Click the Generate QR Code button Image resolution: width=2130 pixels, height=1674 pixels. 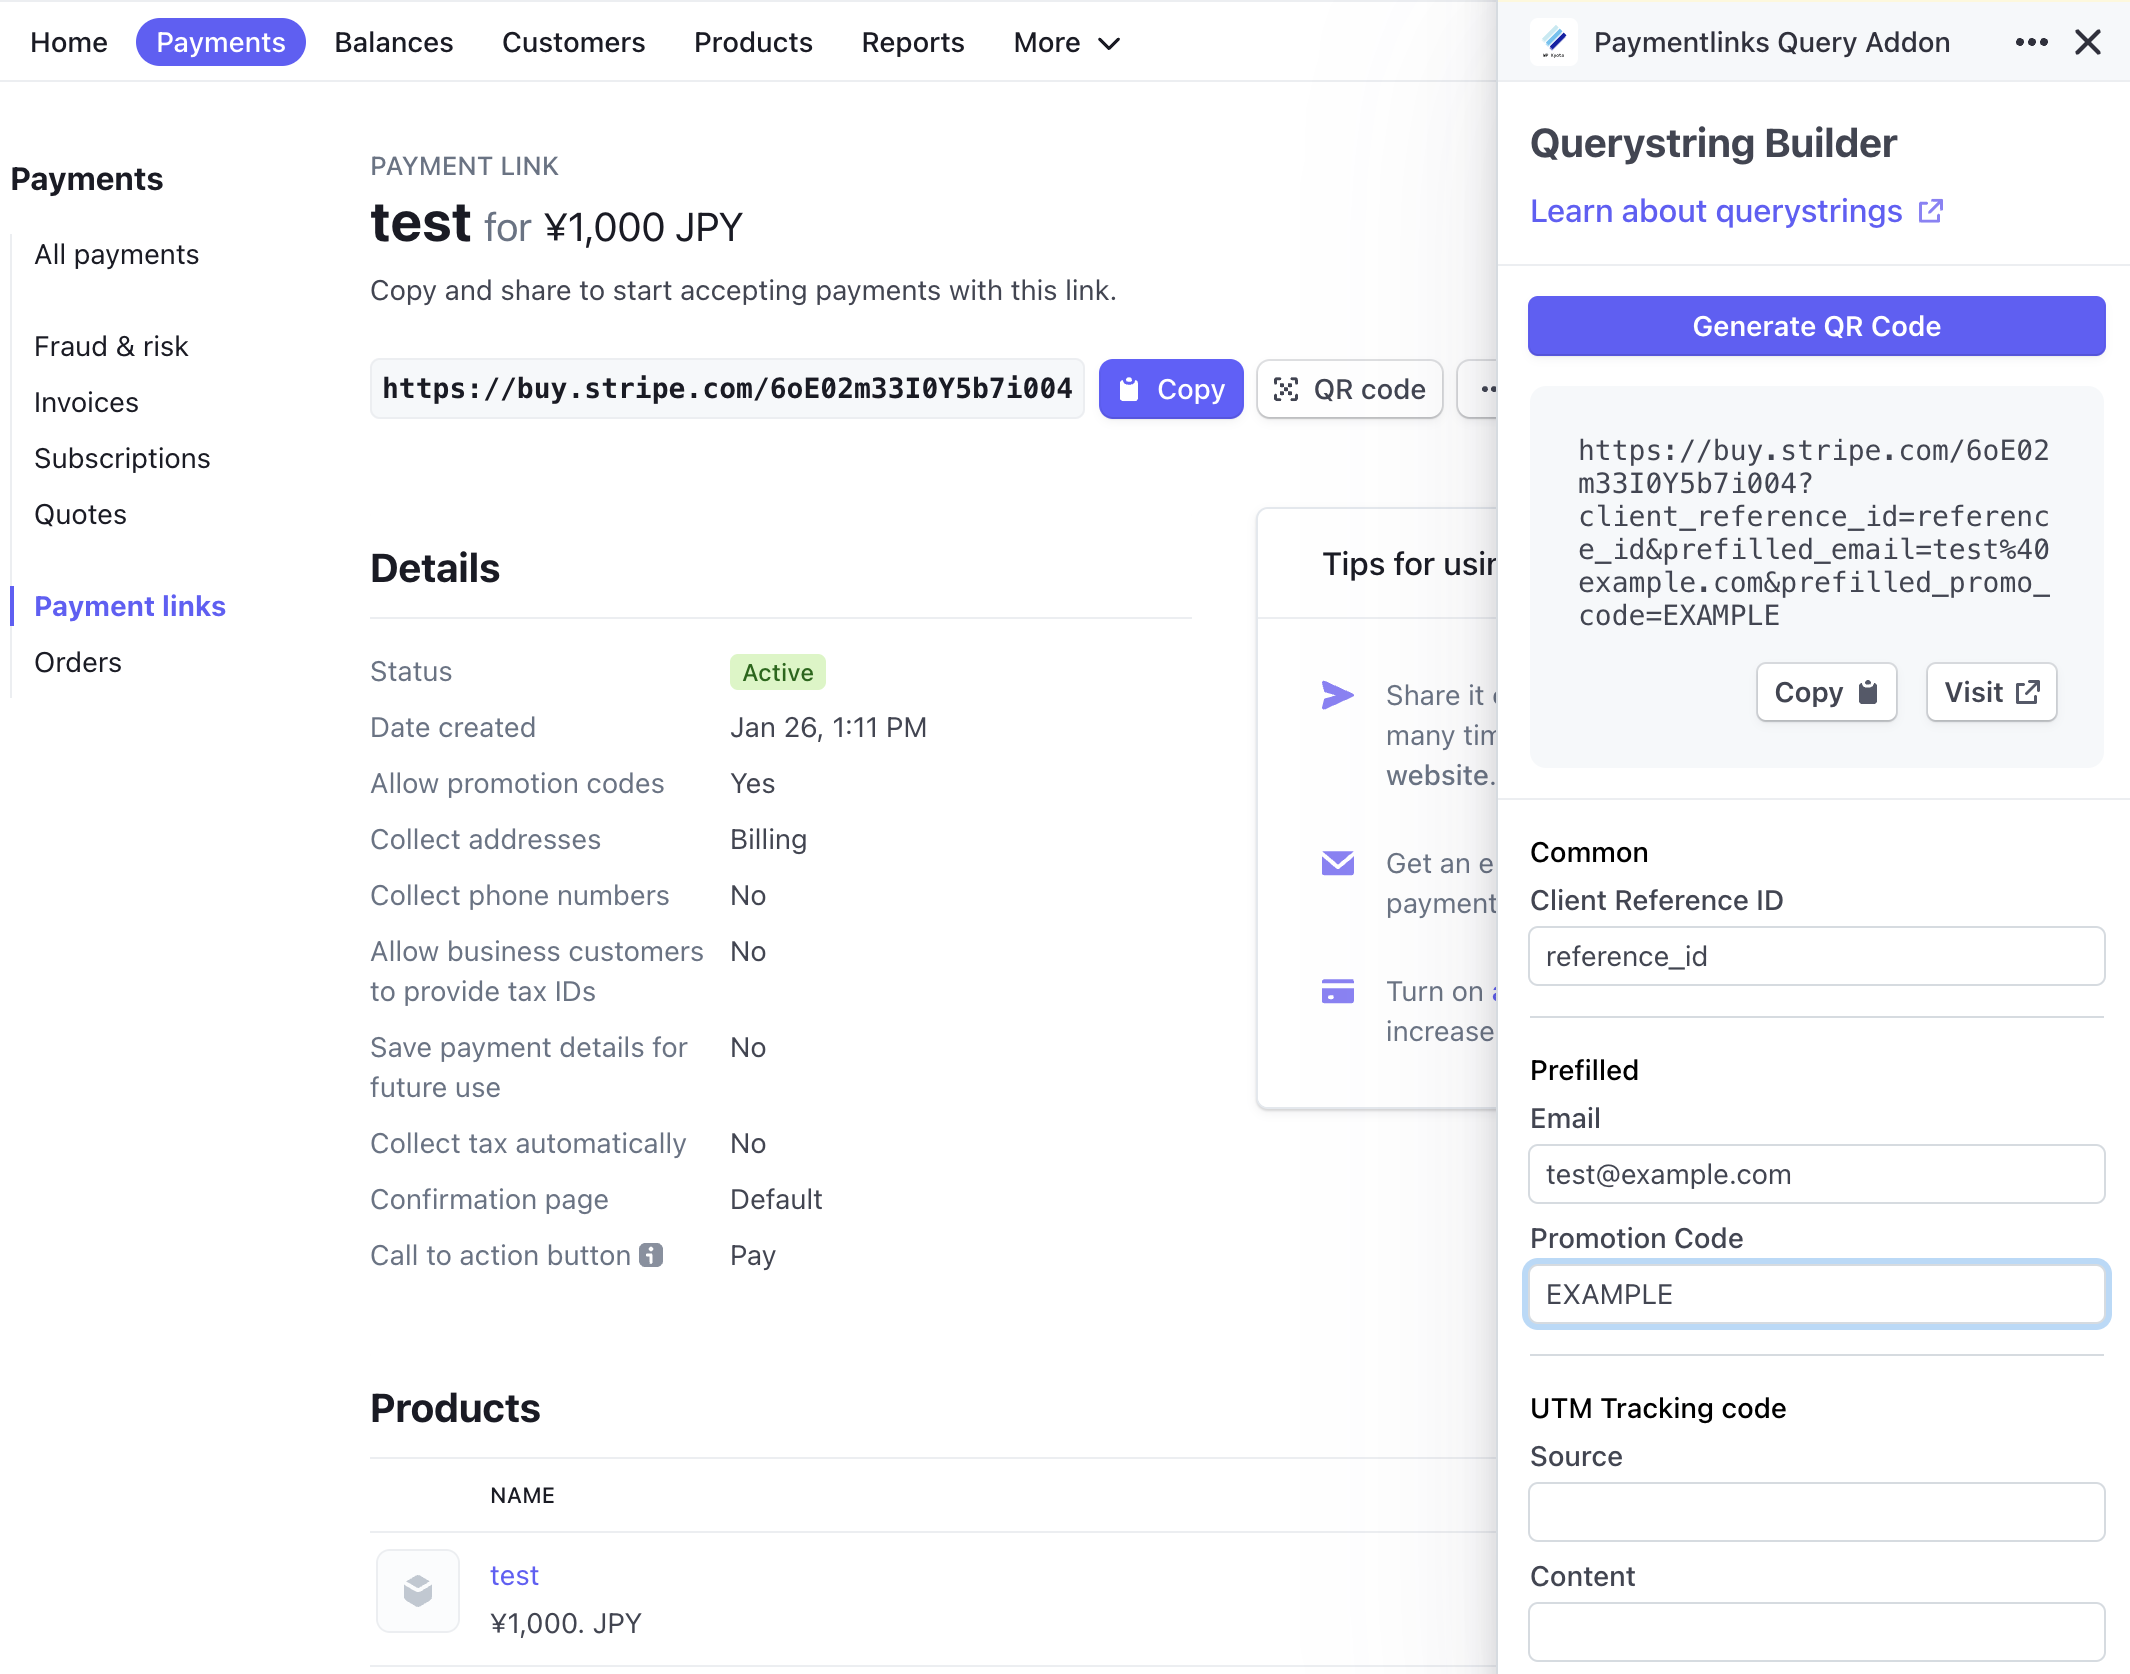(1816, 326)
